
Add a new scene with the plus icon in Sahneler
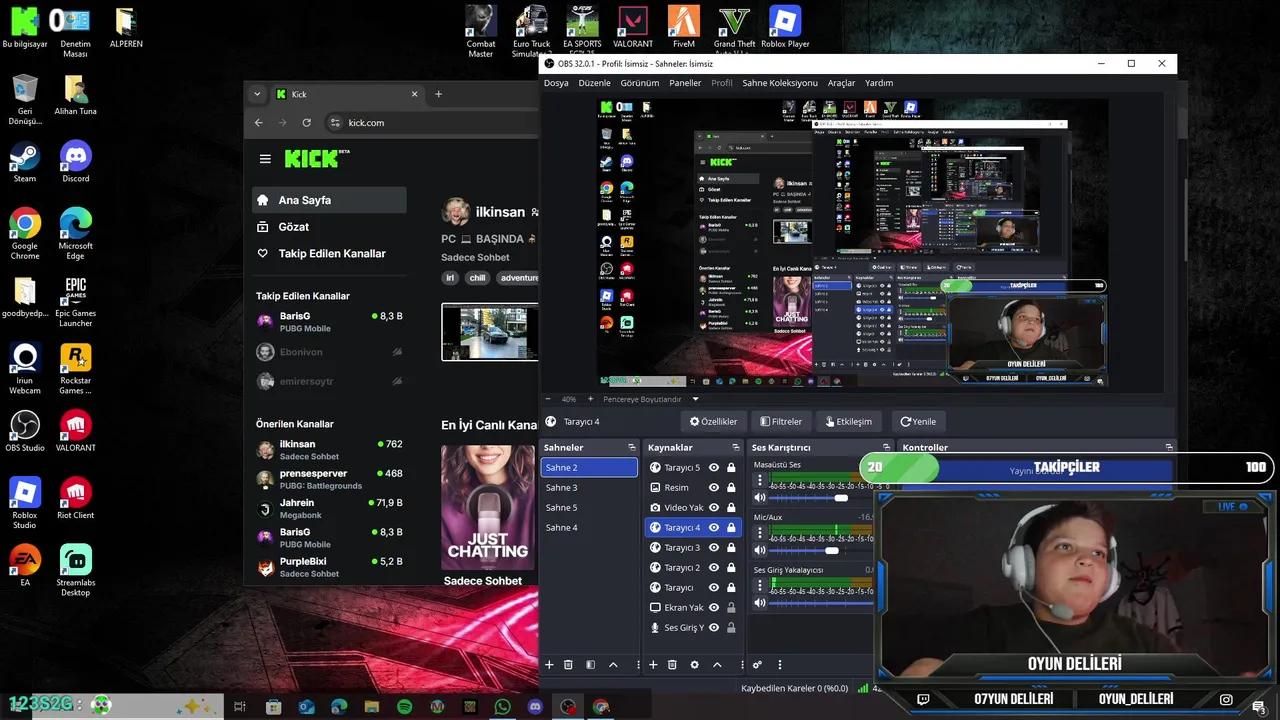[x=548, y=665]
